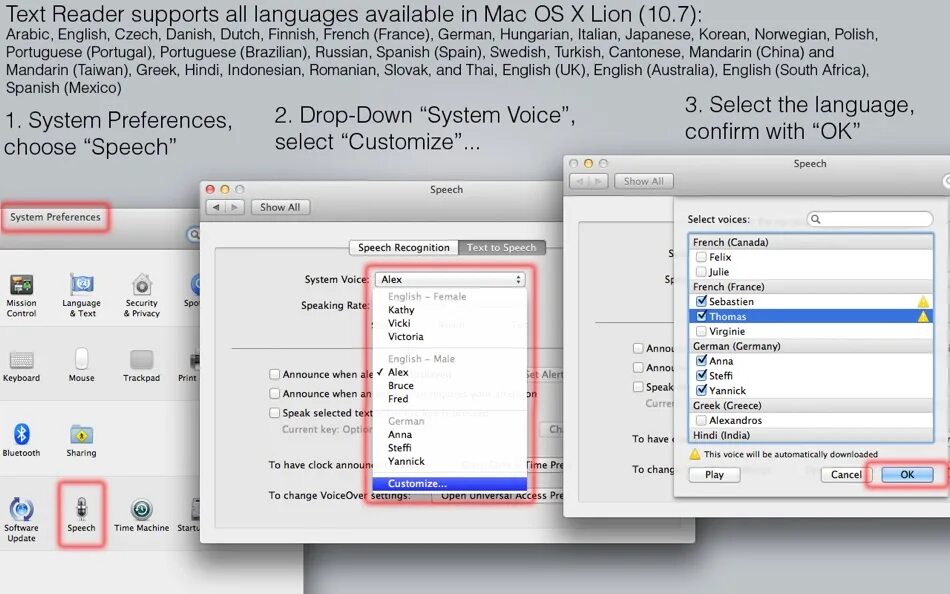Check the Julie voice checkbox
The height and width of the screenshot is (594, 950).
coord(701,272)
